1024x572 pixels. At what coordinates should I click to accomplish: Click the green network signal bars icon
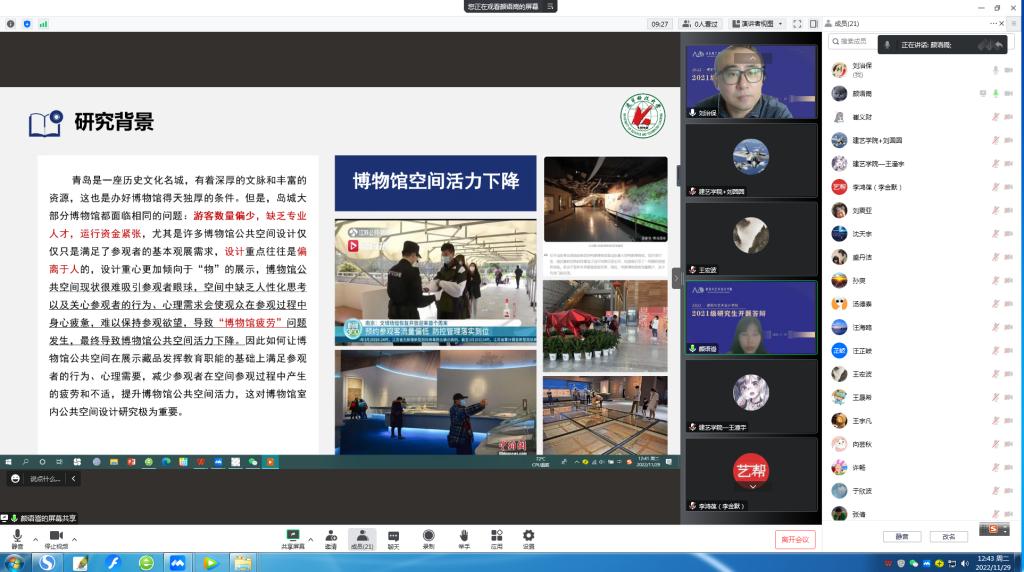43,24
